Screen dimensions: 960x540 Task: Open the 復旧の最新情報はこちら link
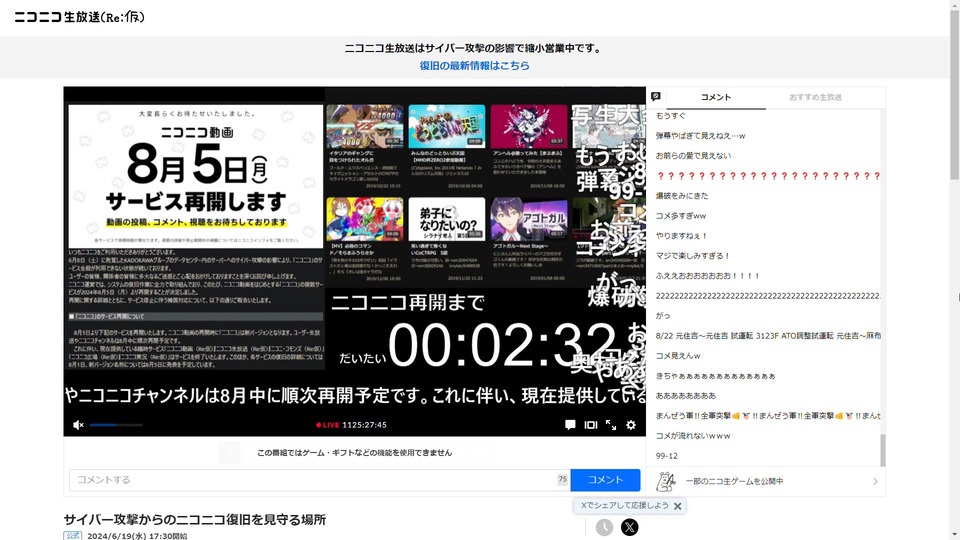point(474,66)
